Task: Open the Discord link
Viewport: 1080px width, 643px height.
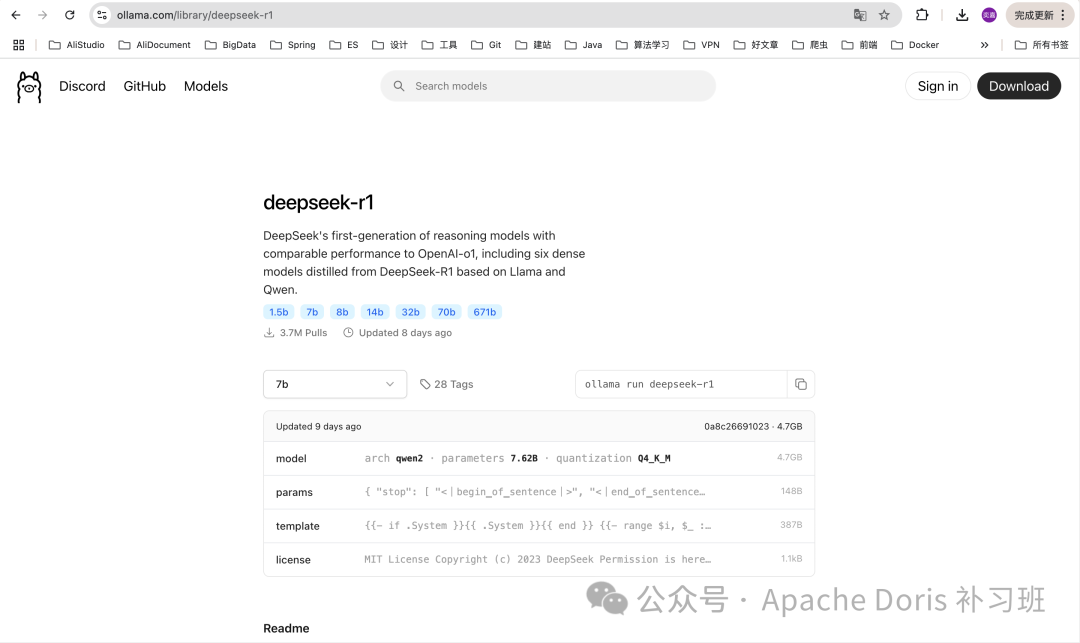Action: click(82, 86)
